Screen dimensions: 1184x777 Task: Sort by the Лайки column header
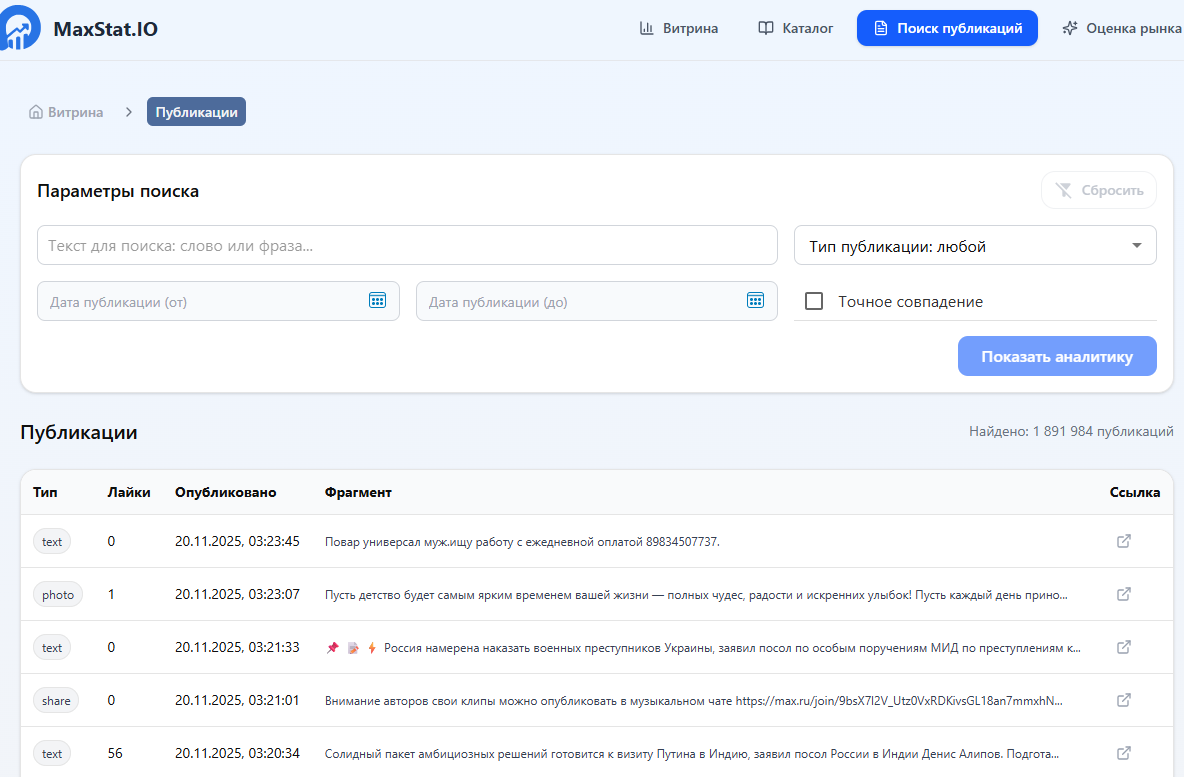[129, 492]
